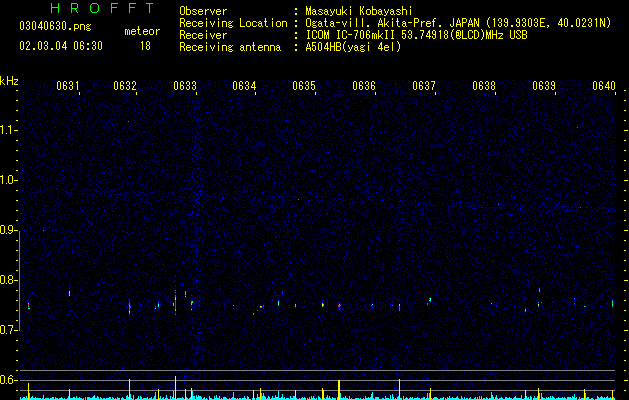This screenshot has width=629, height=400.
Task: Click the 0637 time marker
Action: 424,85
